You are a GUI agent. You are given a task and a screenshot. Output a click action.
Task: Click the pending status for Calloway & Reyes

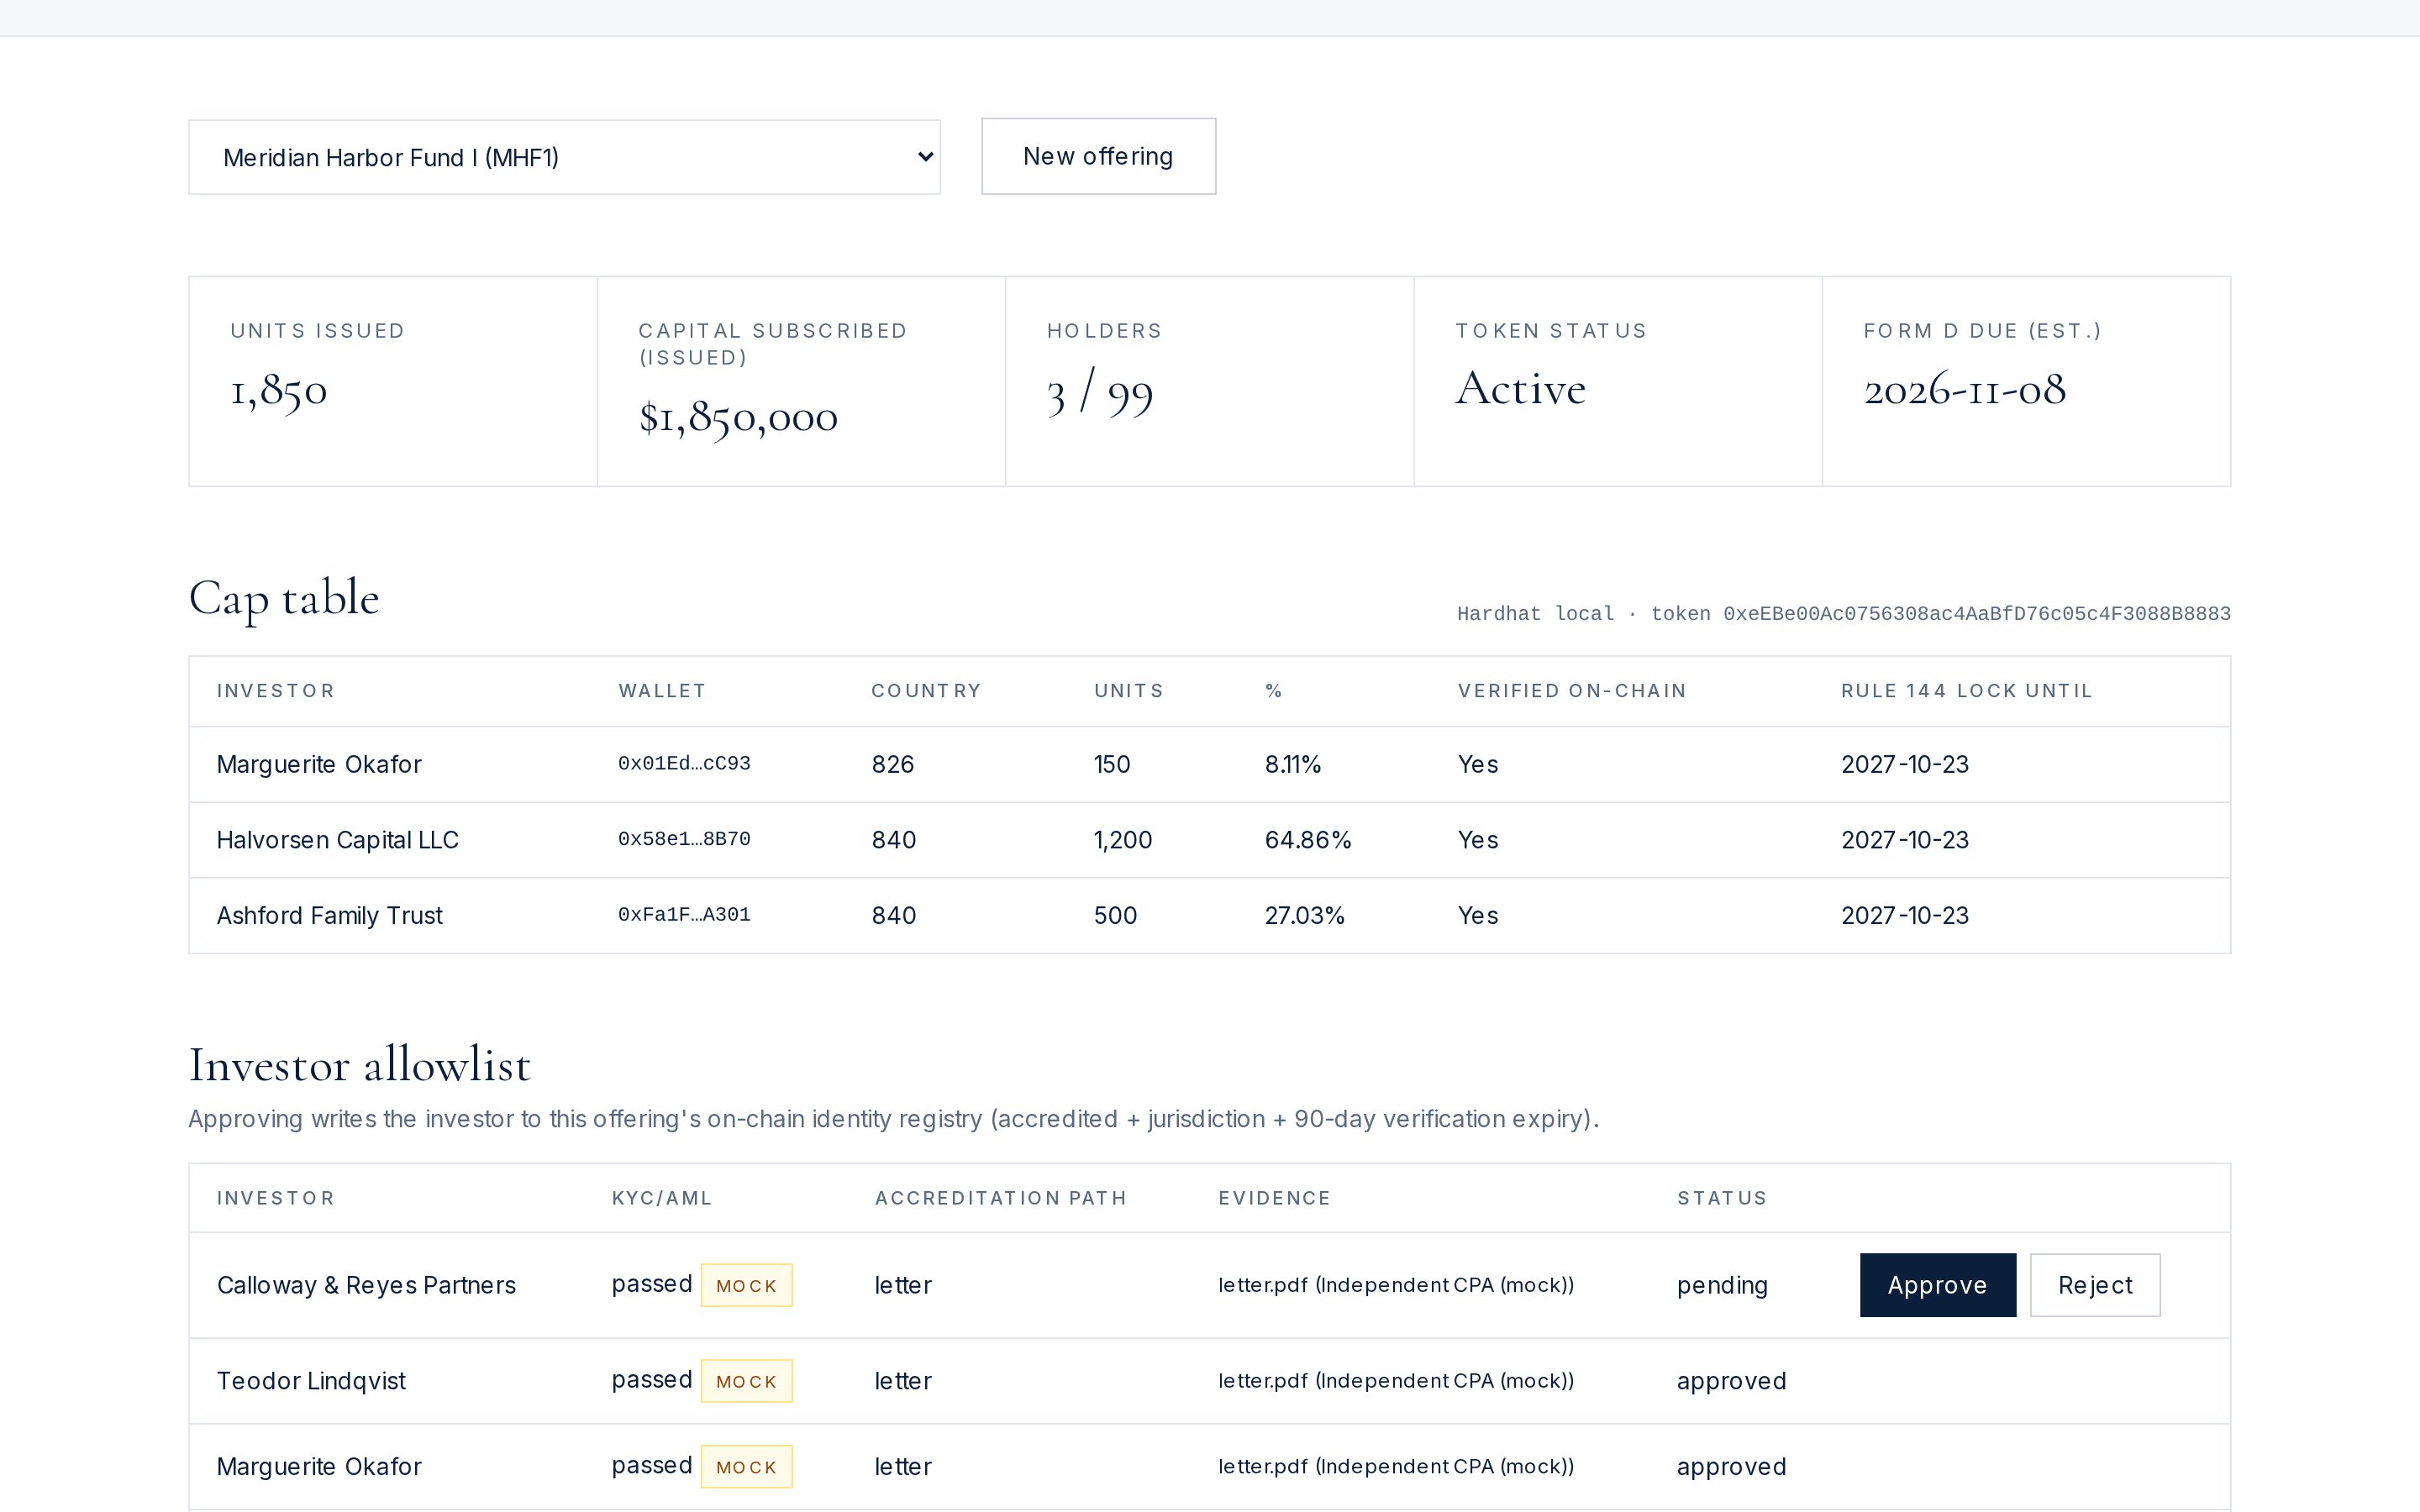(x=1722, y=1285)
